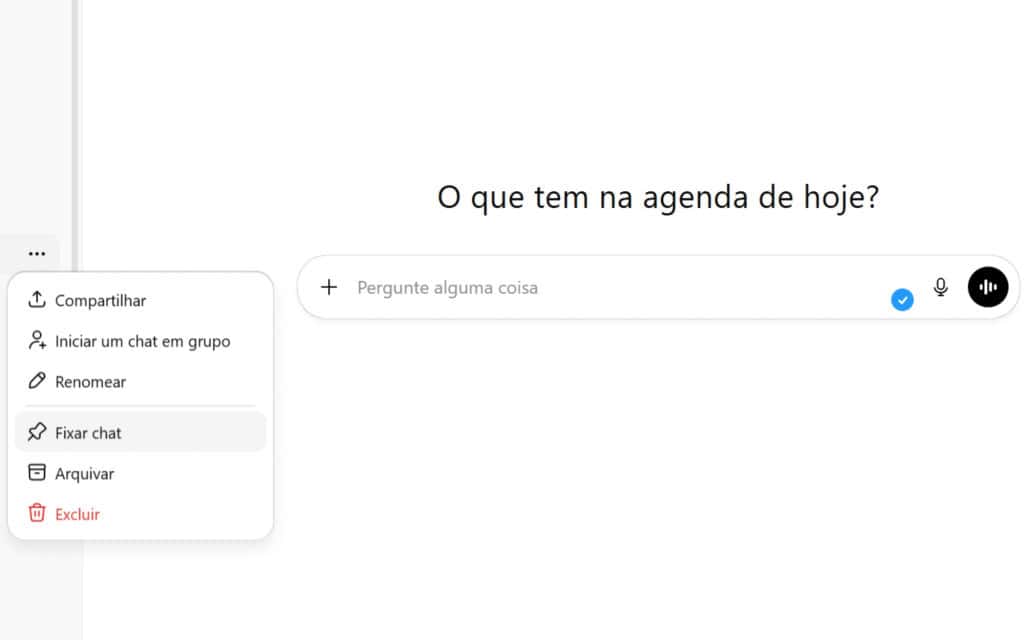Screen dimensions: 1024x640
Task: Click the pin icon beside Fixar chat
Action: point(38,432)
